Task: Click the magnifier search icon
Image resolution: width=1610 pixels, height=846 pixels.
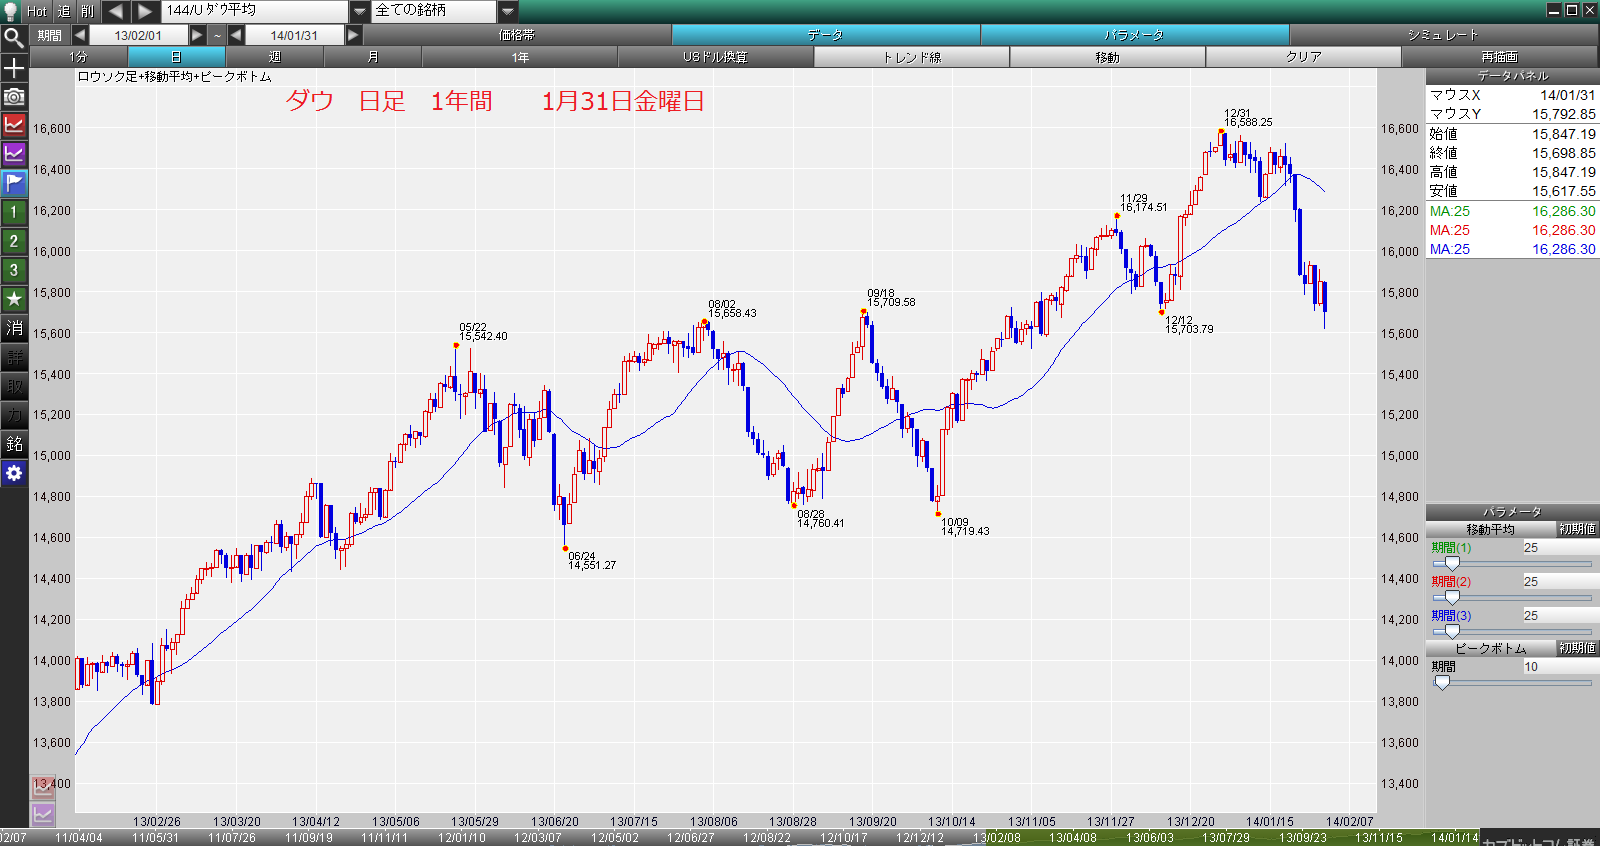Action: pyautogui.click(x=14, y=38)
